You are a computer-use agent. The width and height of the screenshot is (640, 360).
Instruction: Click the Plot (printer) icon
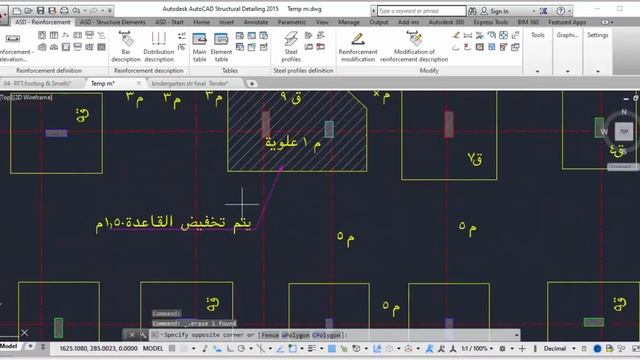64,11
